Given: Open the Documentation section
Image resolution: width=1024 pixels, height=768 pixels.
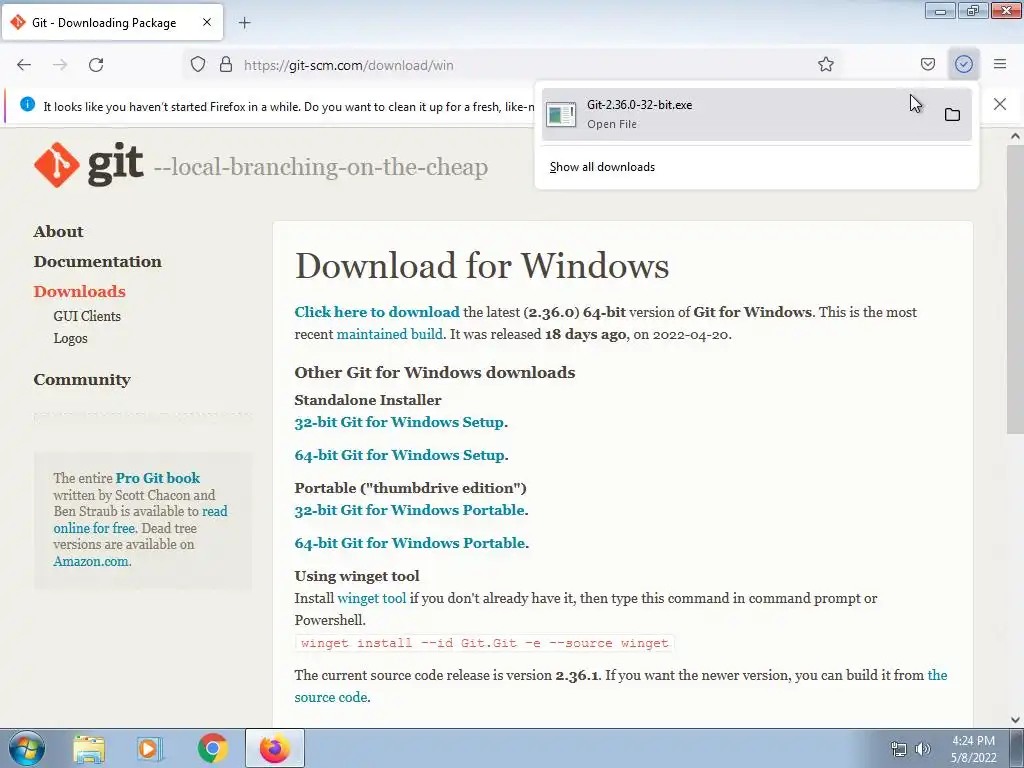Looking at the screenshot, I should (x=97, y=261).
